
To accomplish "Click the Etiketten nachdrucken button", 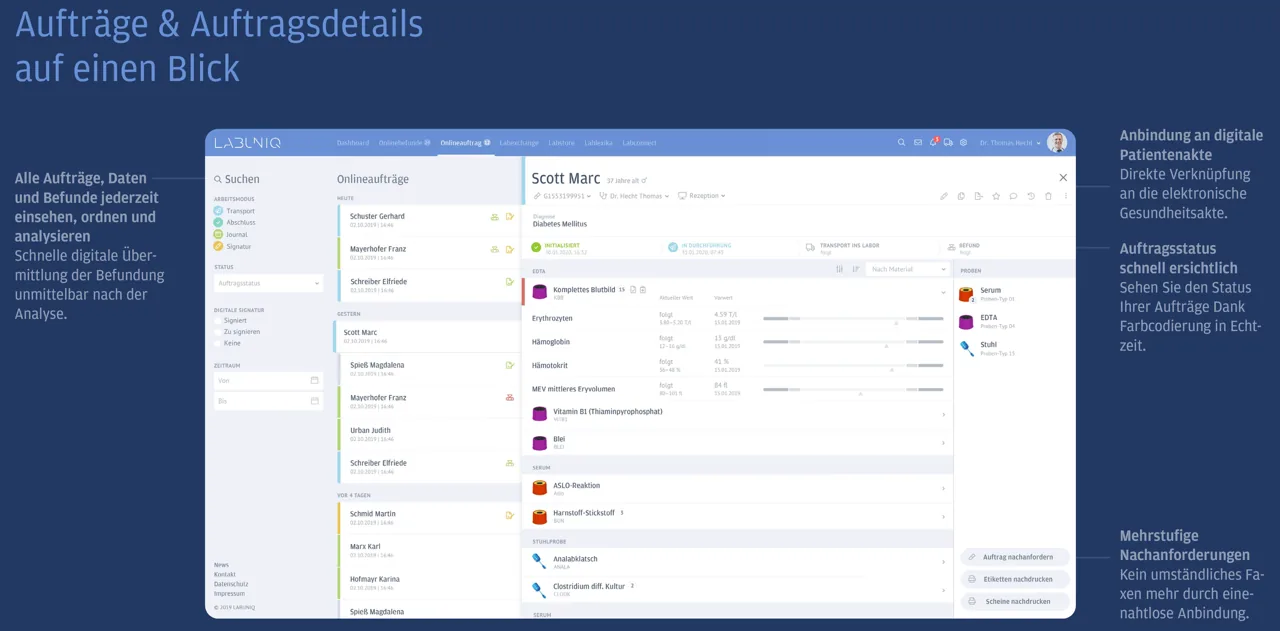I will 1015,579.
